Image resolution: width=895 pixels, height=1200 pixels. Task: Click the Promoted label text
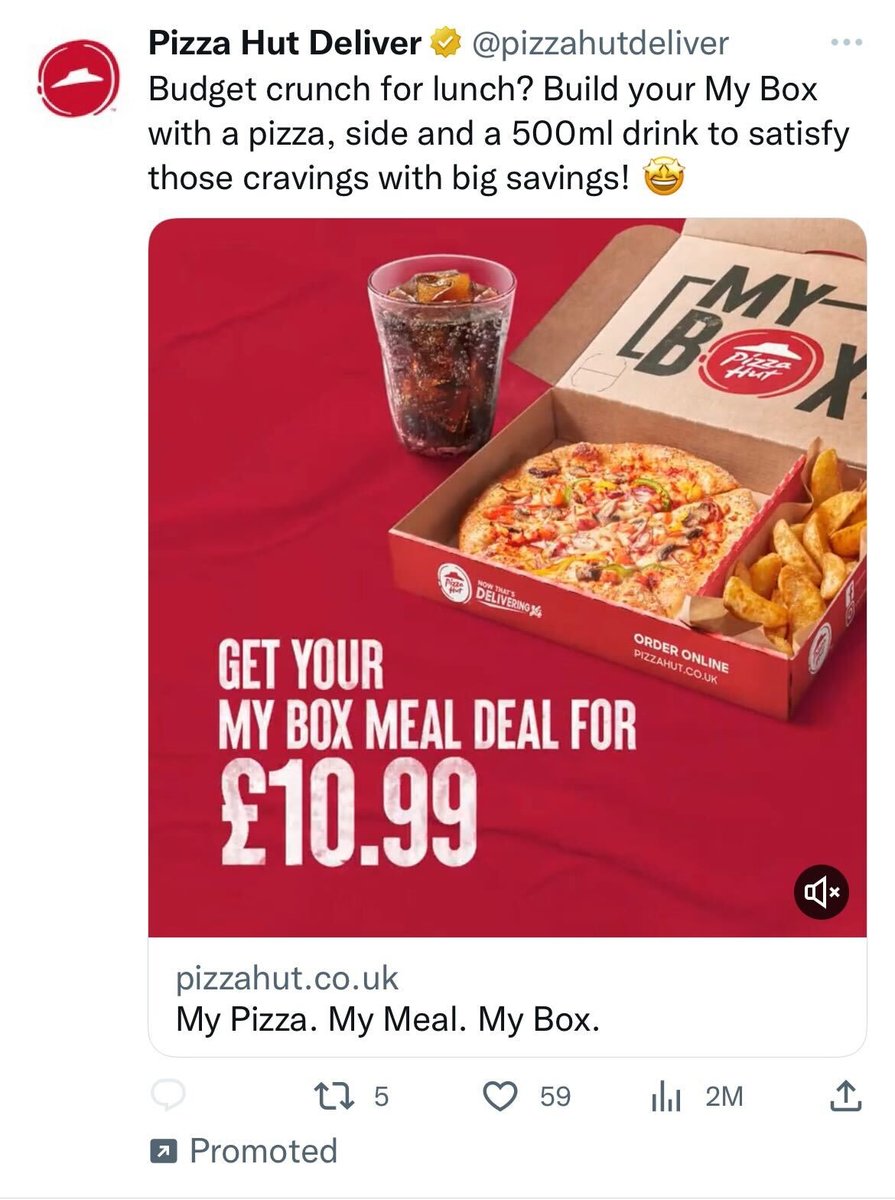tap(263, 1151)
